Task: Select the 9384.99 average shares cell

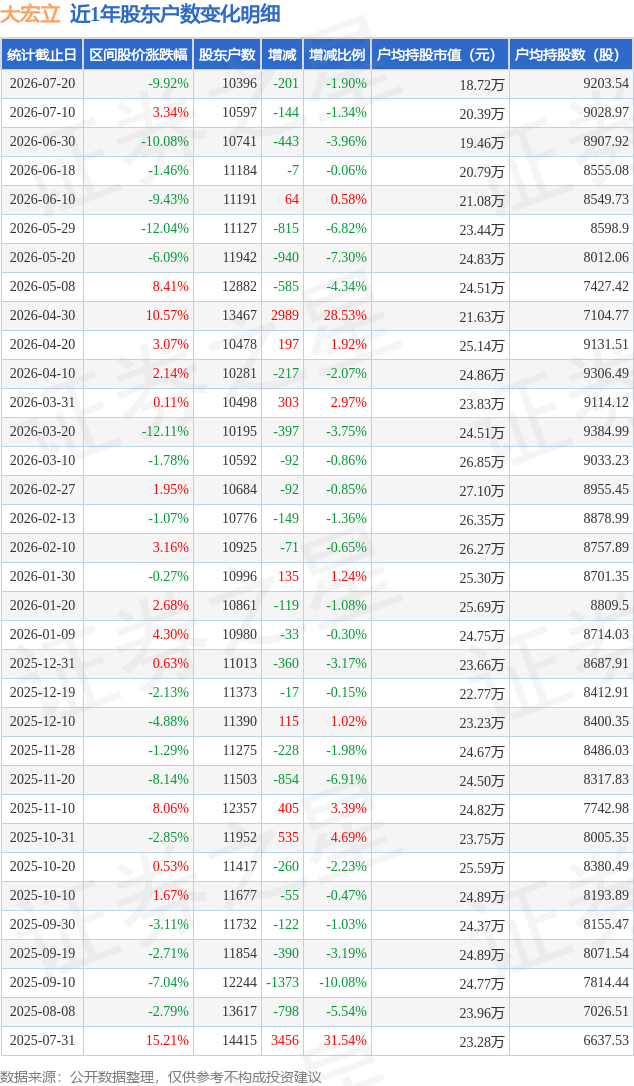Action: (606, 431)
